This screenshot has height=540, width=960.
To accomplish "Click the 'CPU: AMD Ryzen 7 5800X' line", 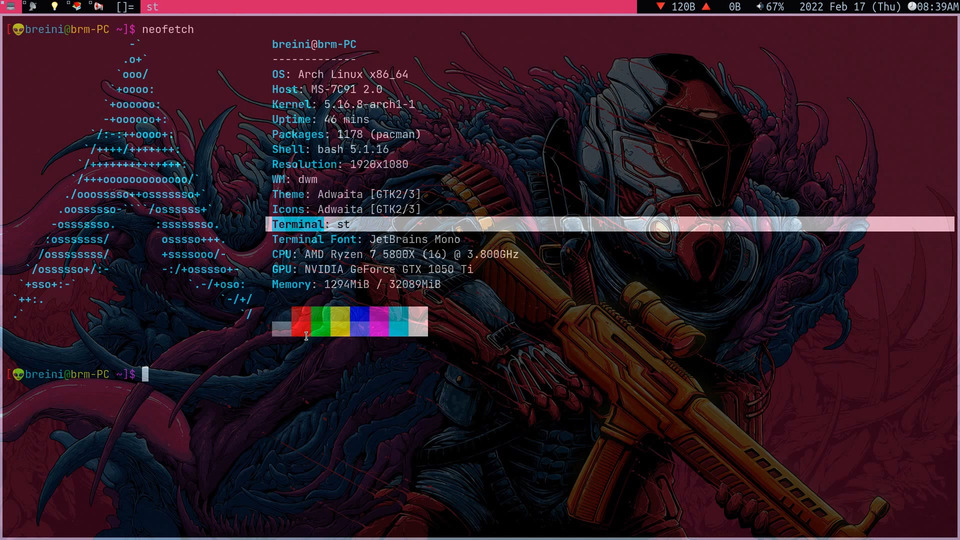I will (395, 254).
